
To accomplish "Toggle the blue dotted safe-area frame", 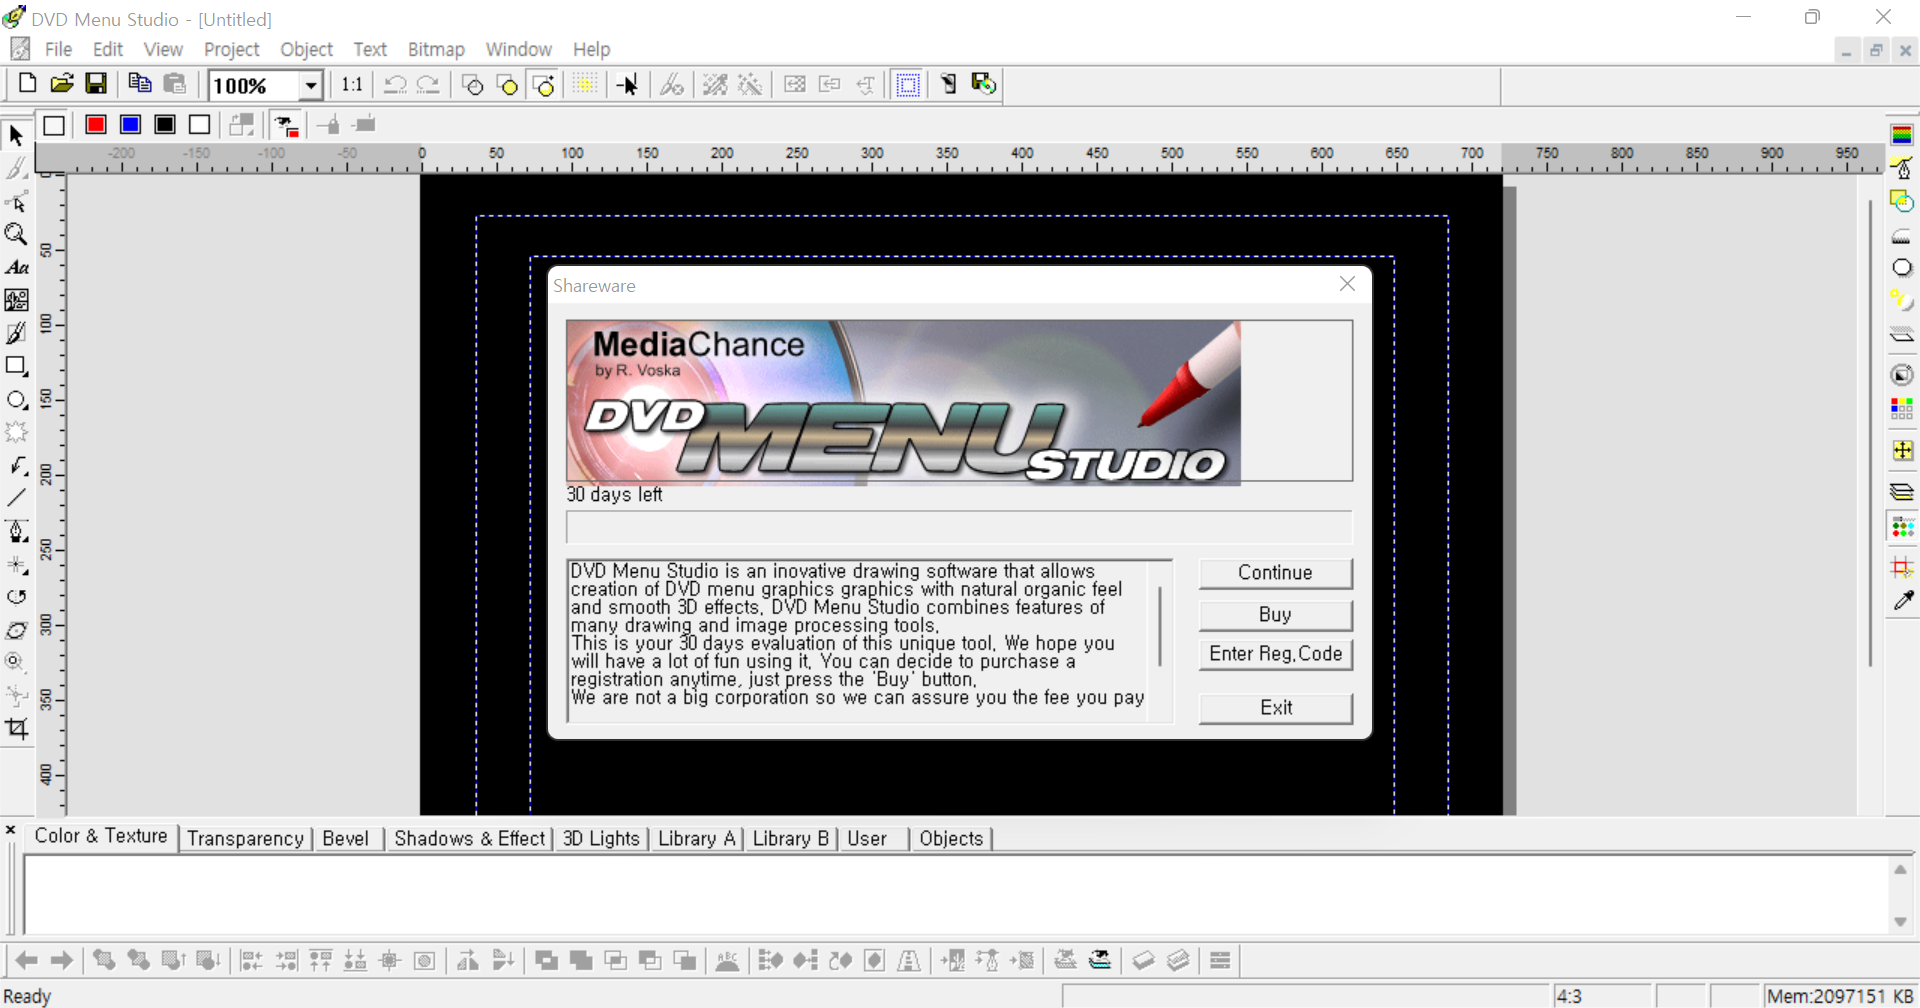I will tap(907, 84).
